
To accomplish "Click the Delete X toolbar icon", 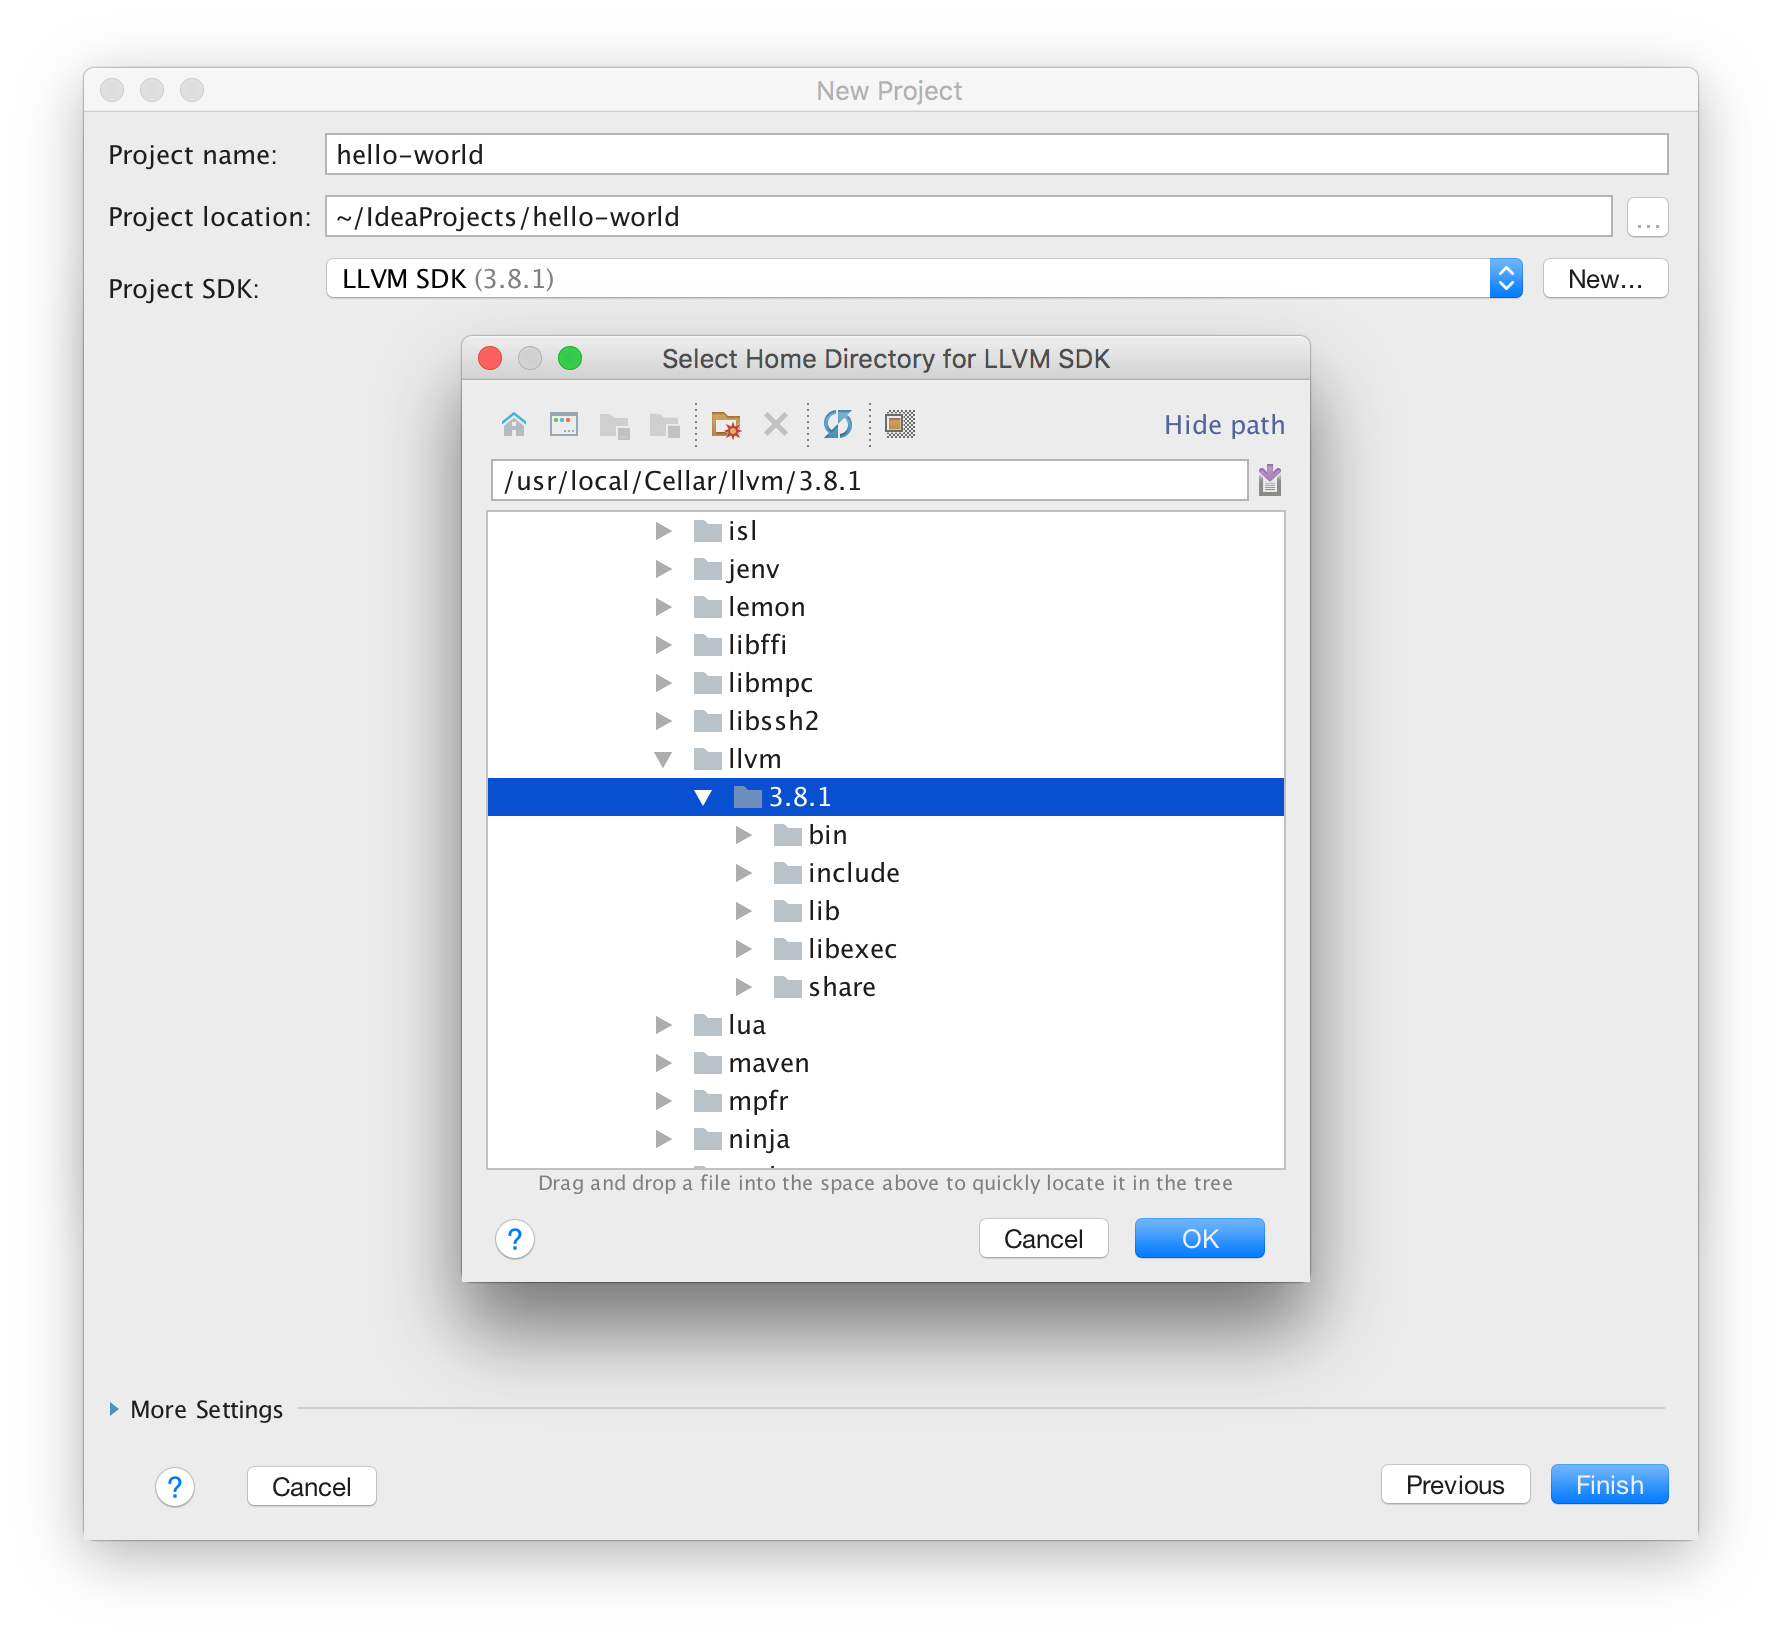I will pos(776,425).
